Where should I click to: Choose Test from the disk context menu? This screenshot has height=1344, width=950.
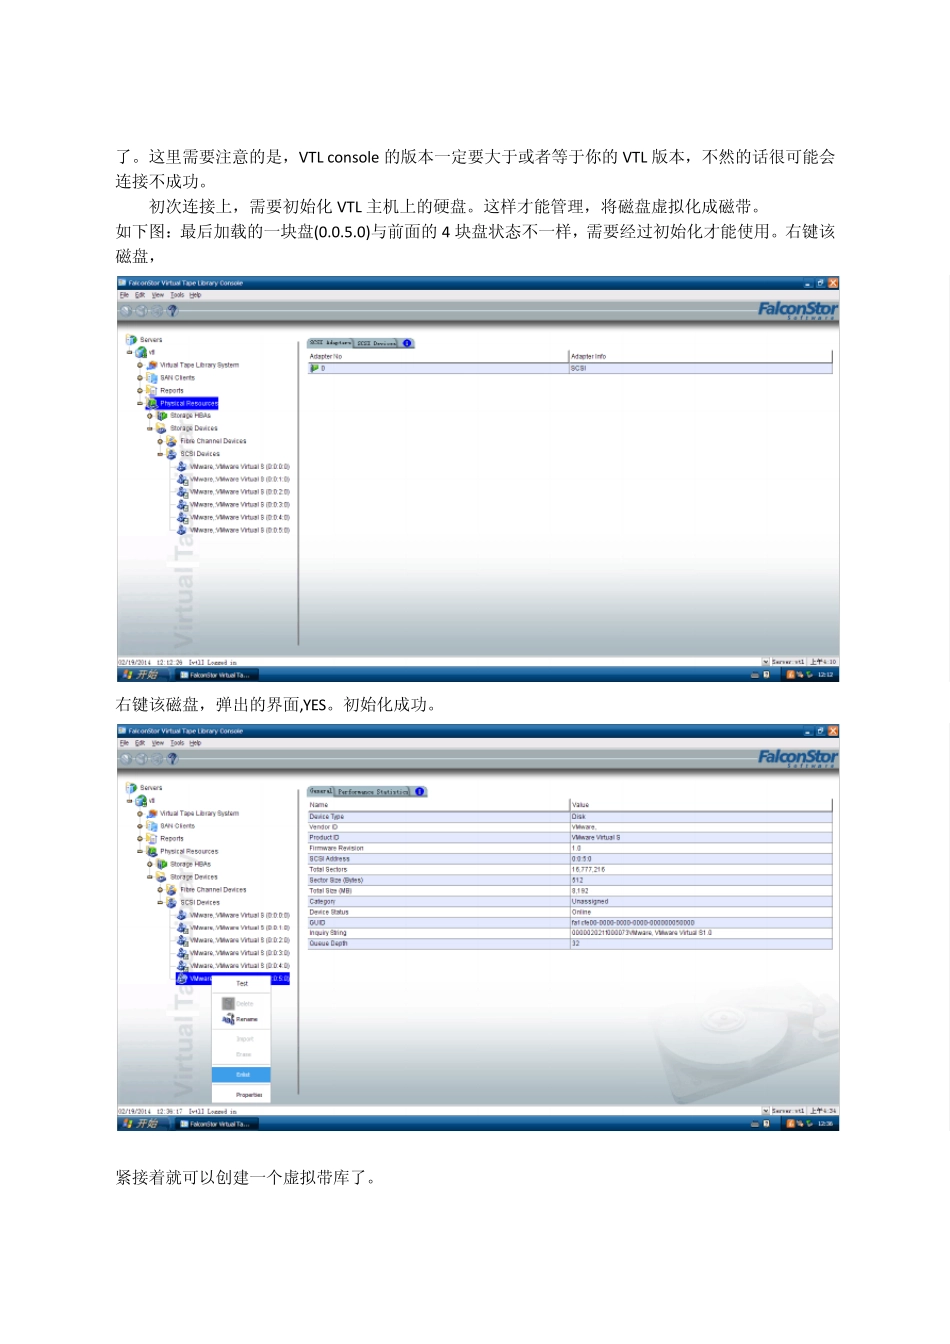[x=241, y=984]
